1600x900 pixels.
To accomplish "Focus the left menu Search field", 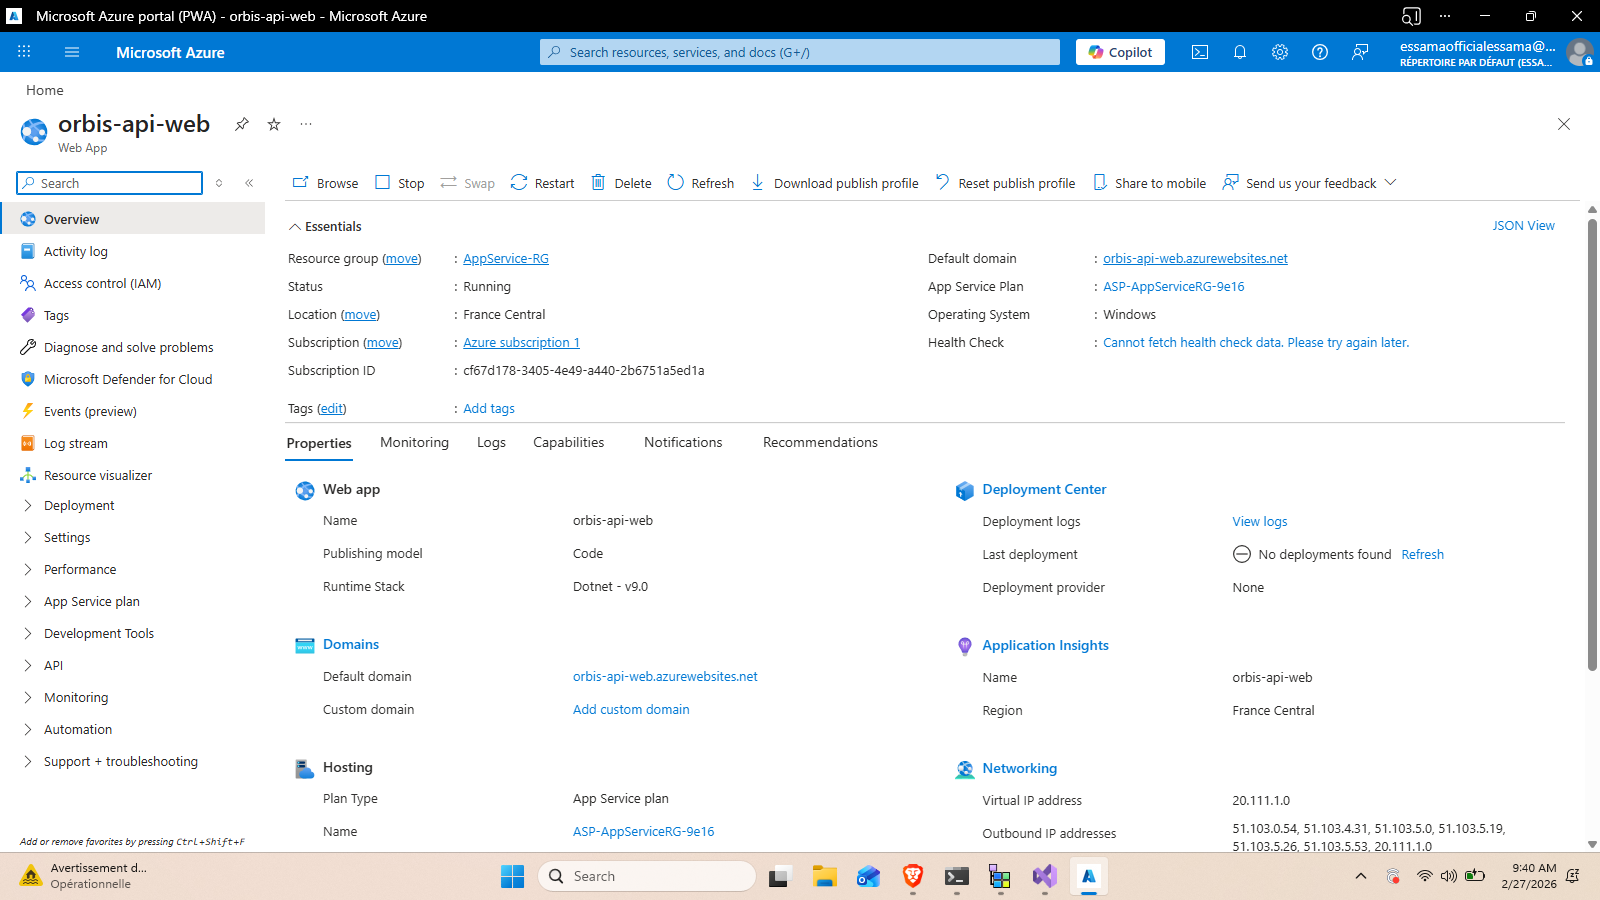I will (110, 183).
